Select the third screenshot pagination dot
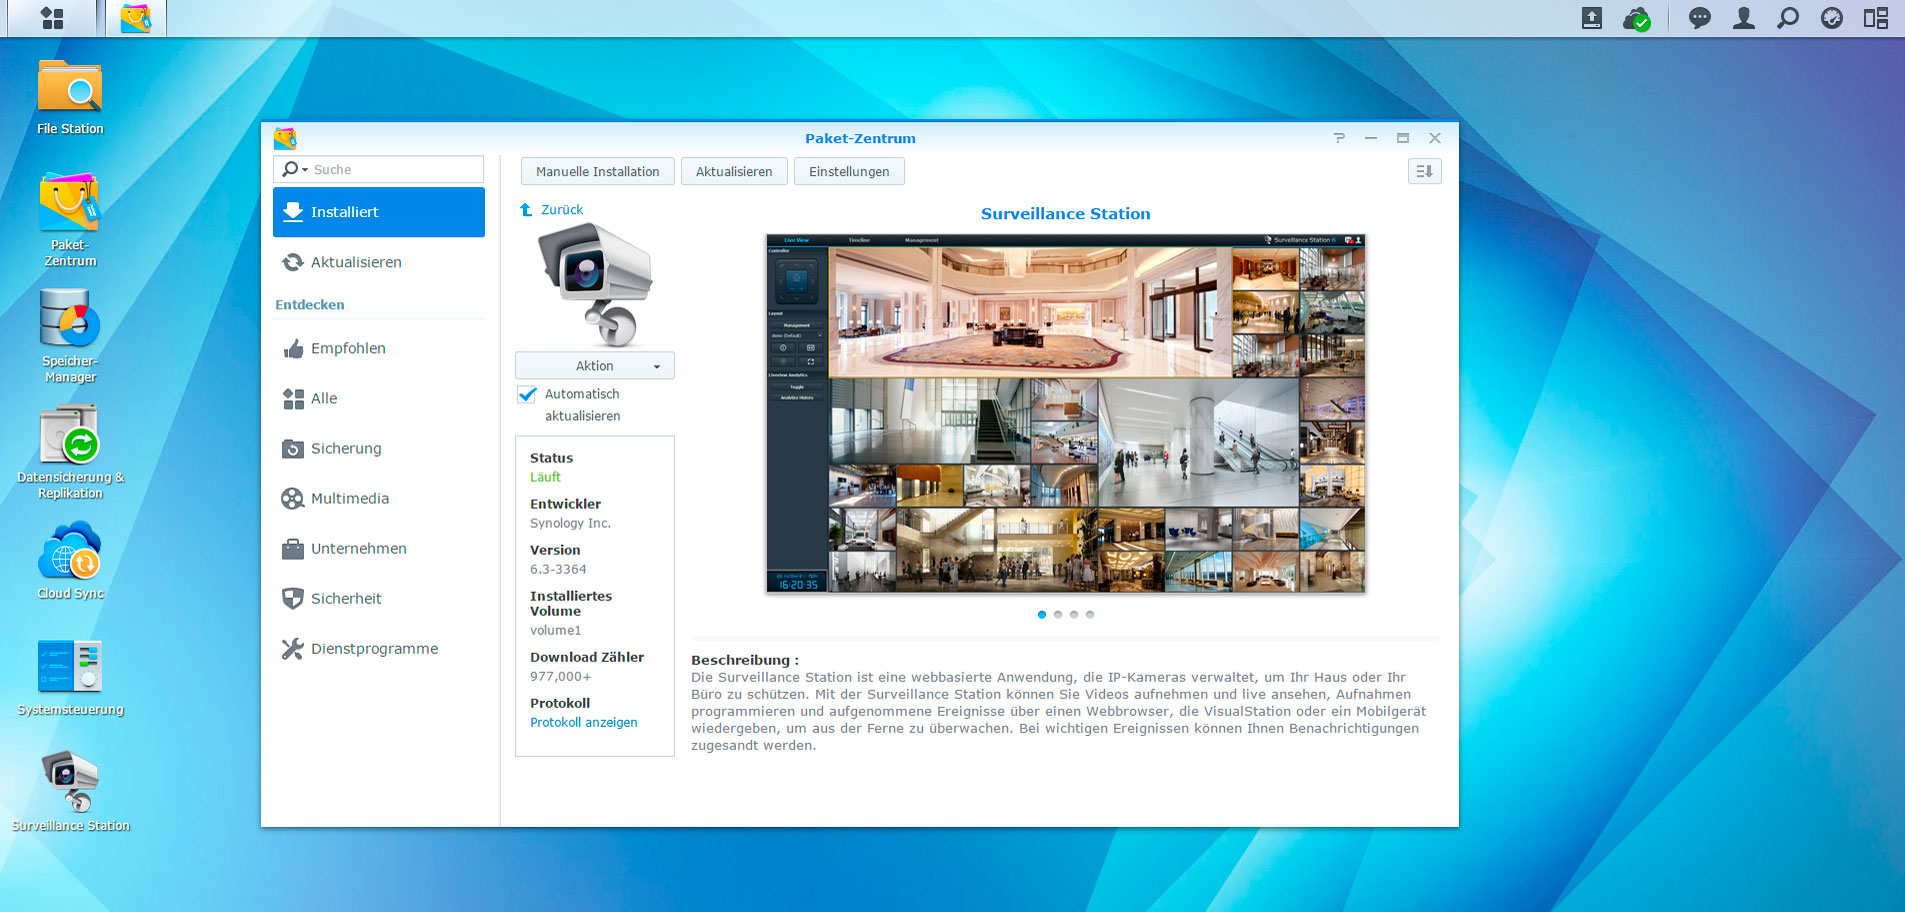This screenshot has width=1905, height=912. pos(1074,614)
